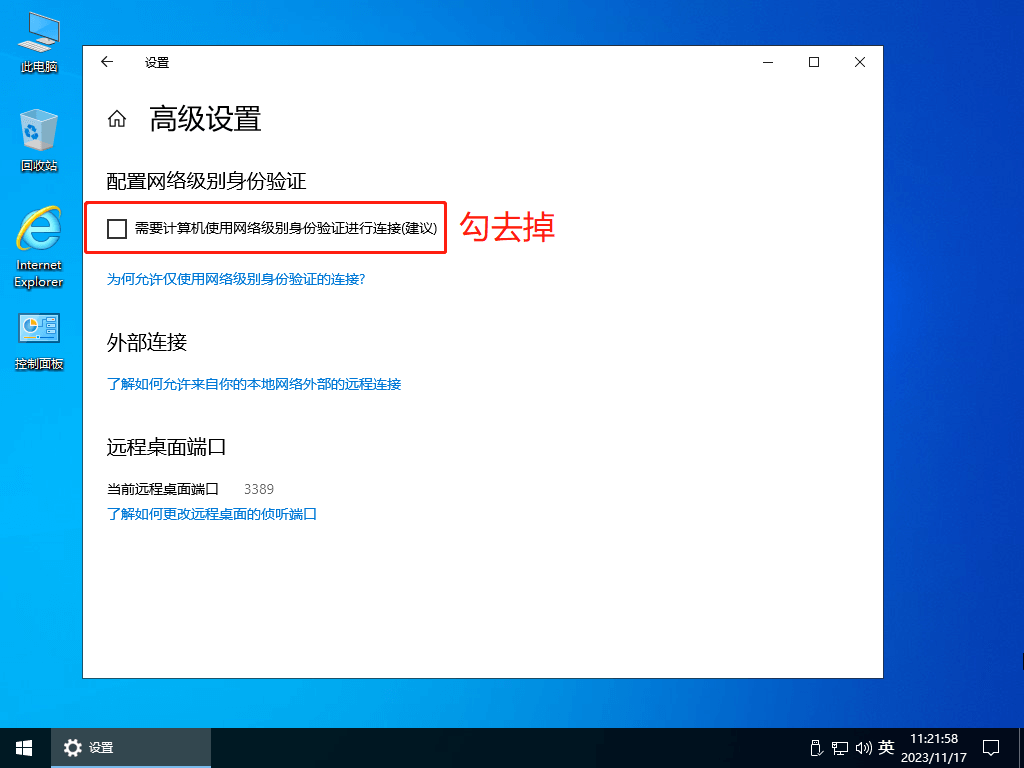
Task: Open the taskbar clock and date
Action: pos(933,747)
